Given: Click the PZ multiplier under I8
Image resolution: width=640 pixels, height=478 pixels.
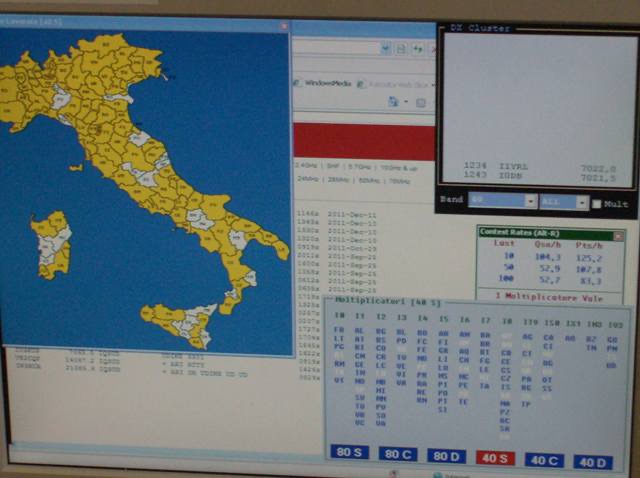Looking at the screenshot, I should 505,412.
